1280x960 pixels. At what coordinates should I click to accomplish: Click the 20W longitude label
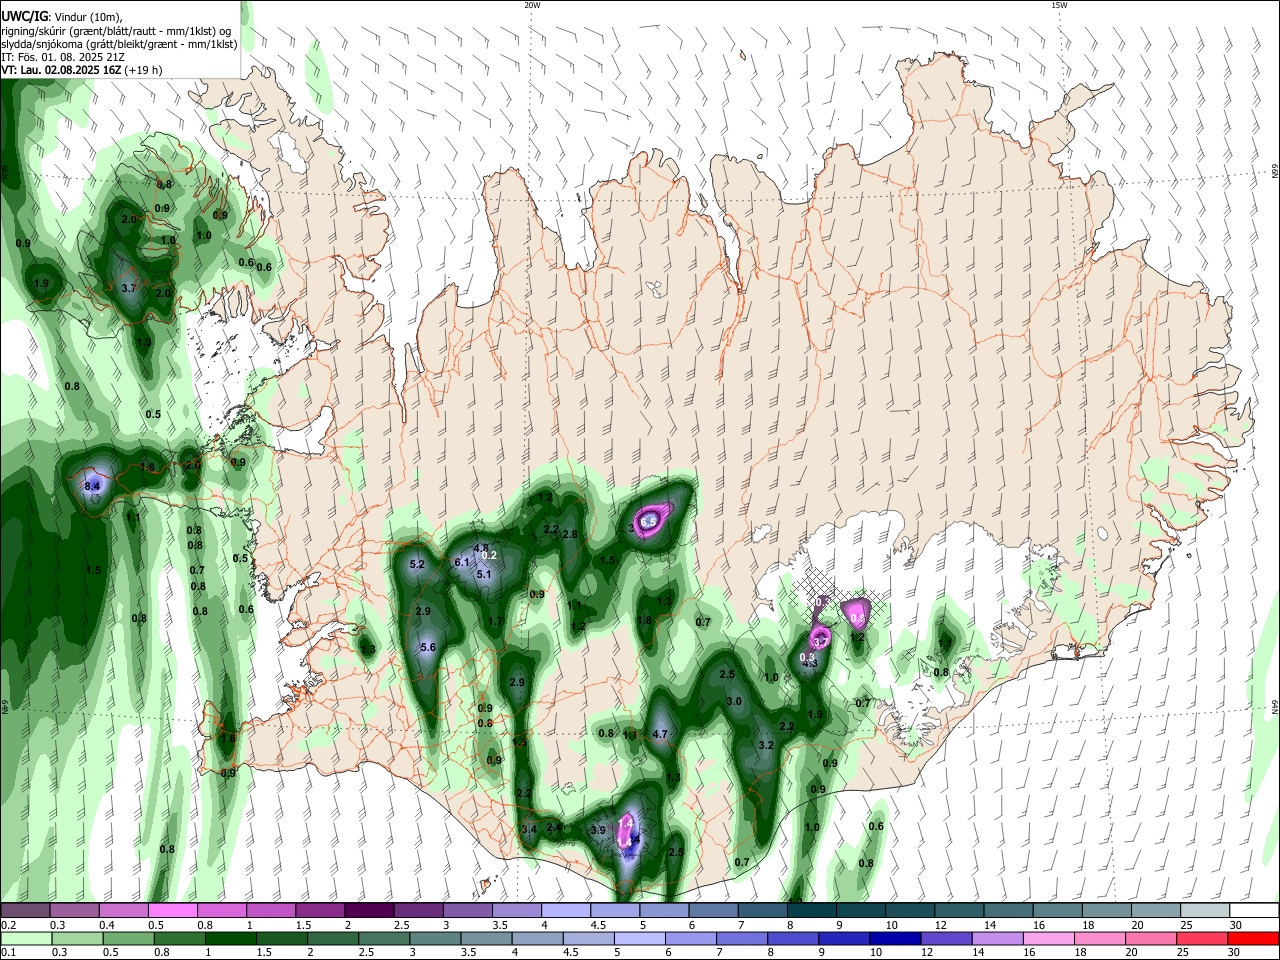(x=532, y=5)
